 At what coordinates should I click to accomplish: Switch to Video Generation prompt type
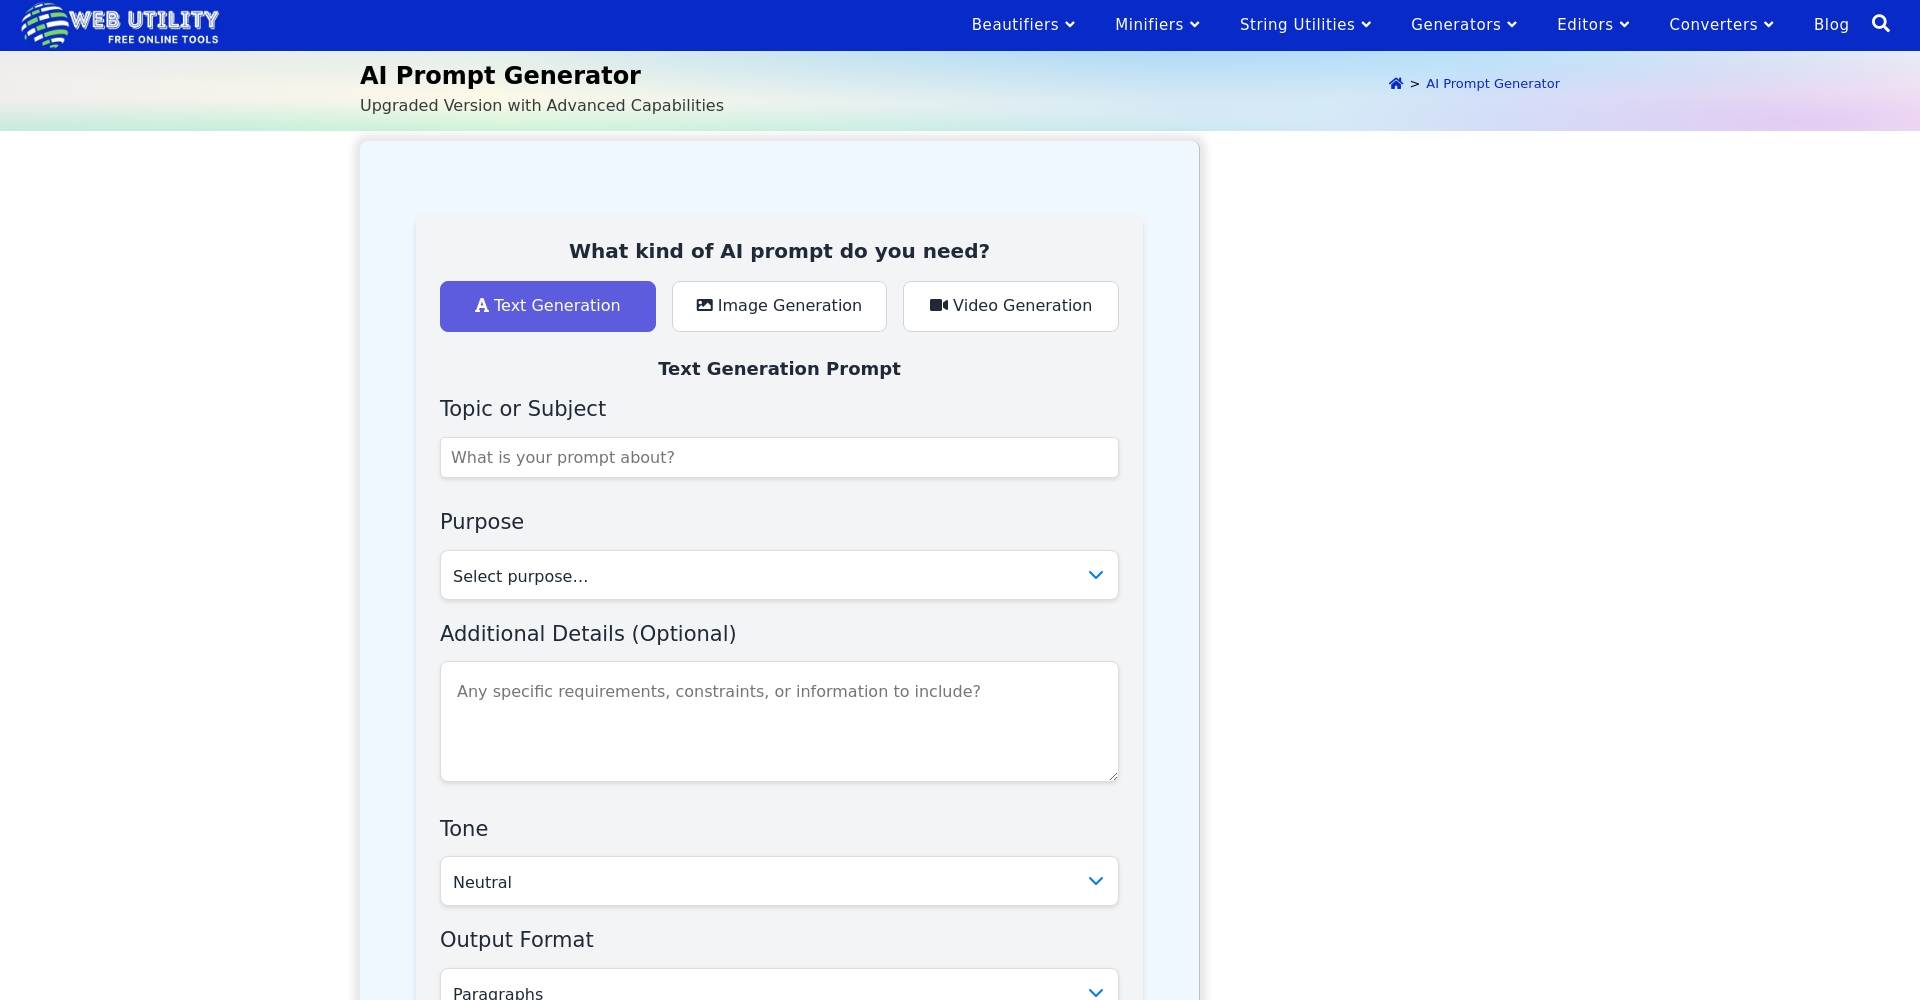coord(1010,306)
